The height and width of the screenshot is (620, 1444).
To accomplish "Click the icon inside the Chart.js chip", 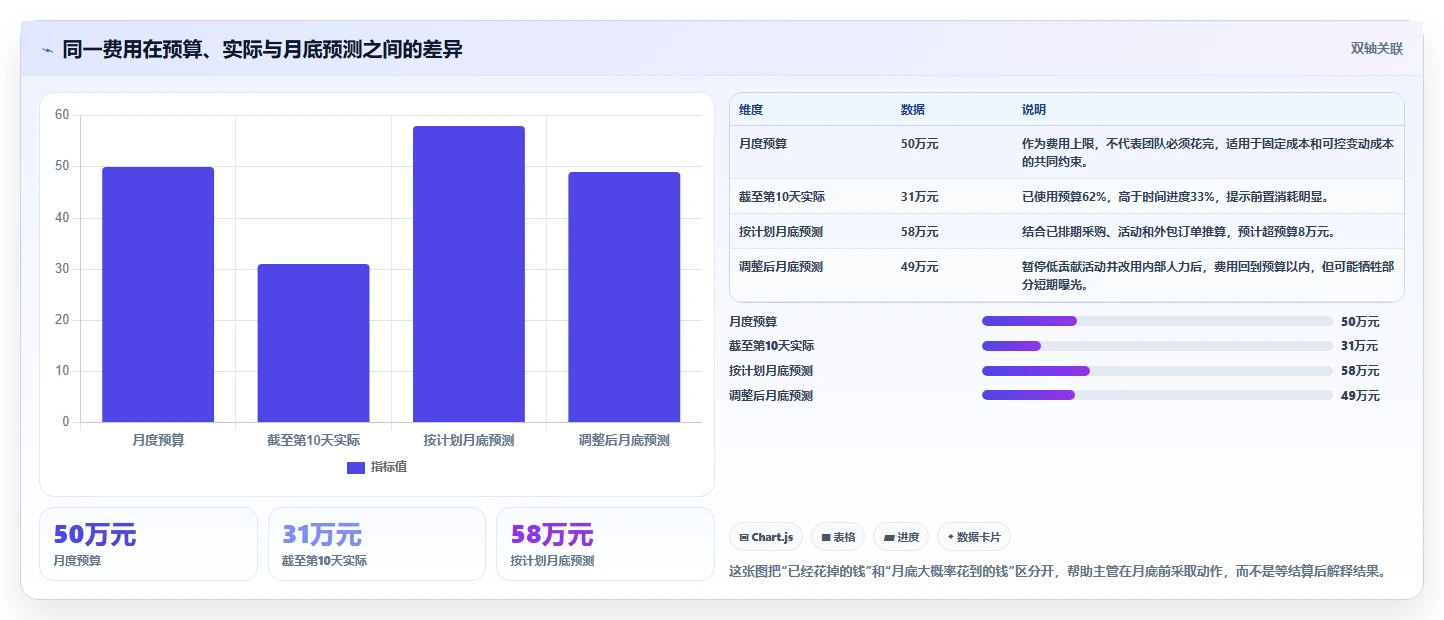I will click(744, 537).
